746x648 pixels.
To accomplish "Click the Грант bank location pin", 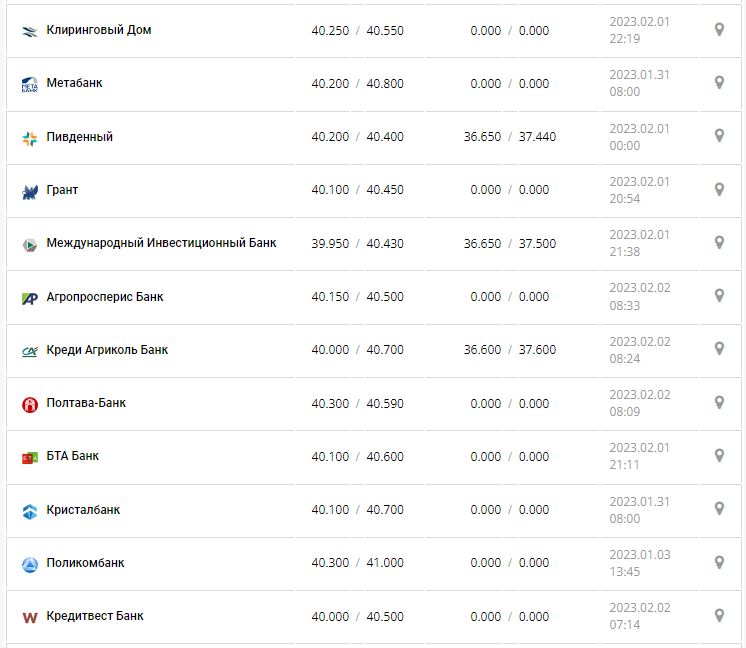I will coord(718,189).
